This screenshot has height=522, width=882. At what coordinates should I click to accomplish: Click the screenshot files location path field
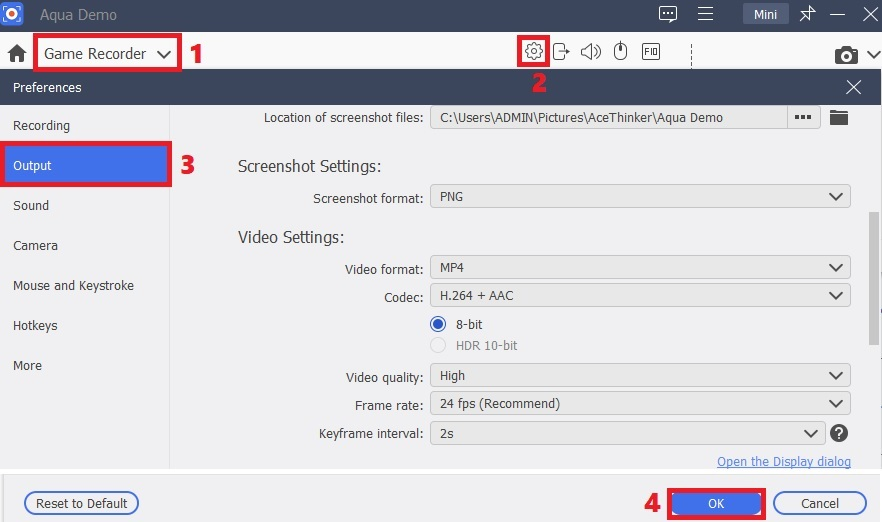608,117
